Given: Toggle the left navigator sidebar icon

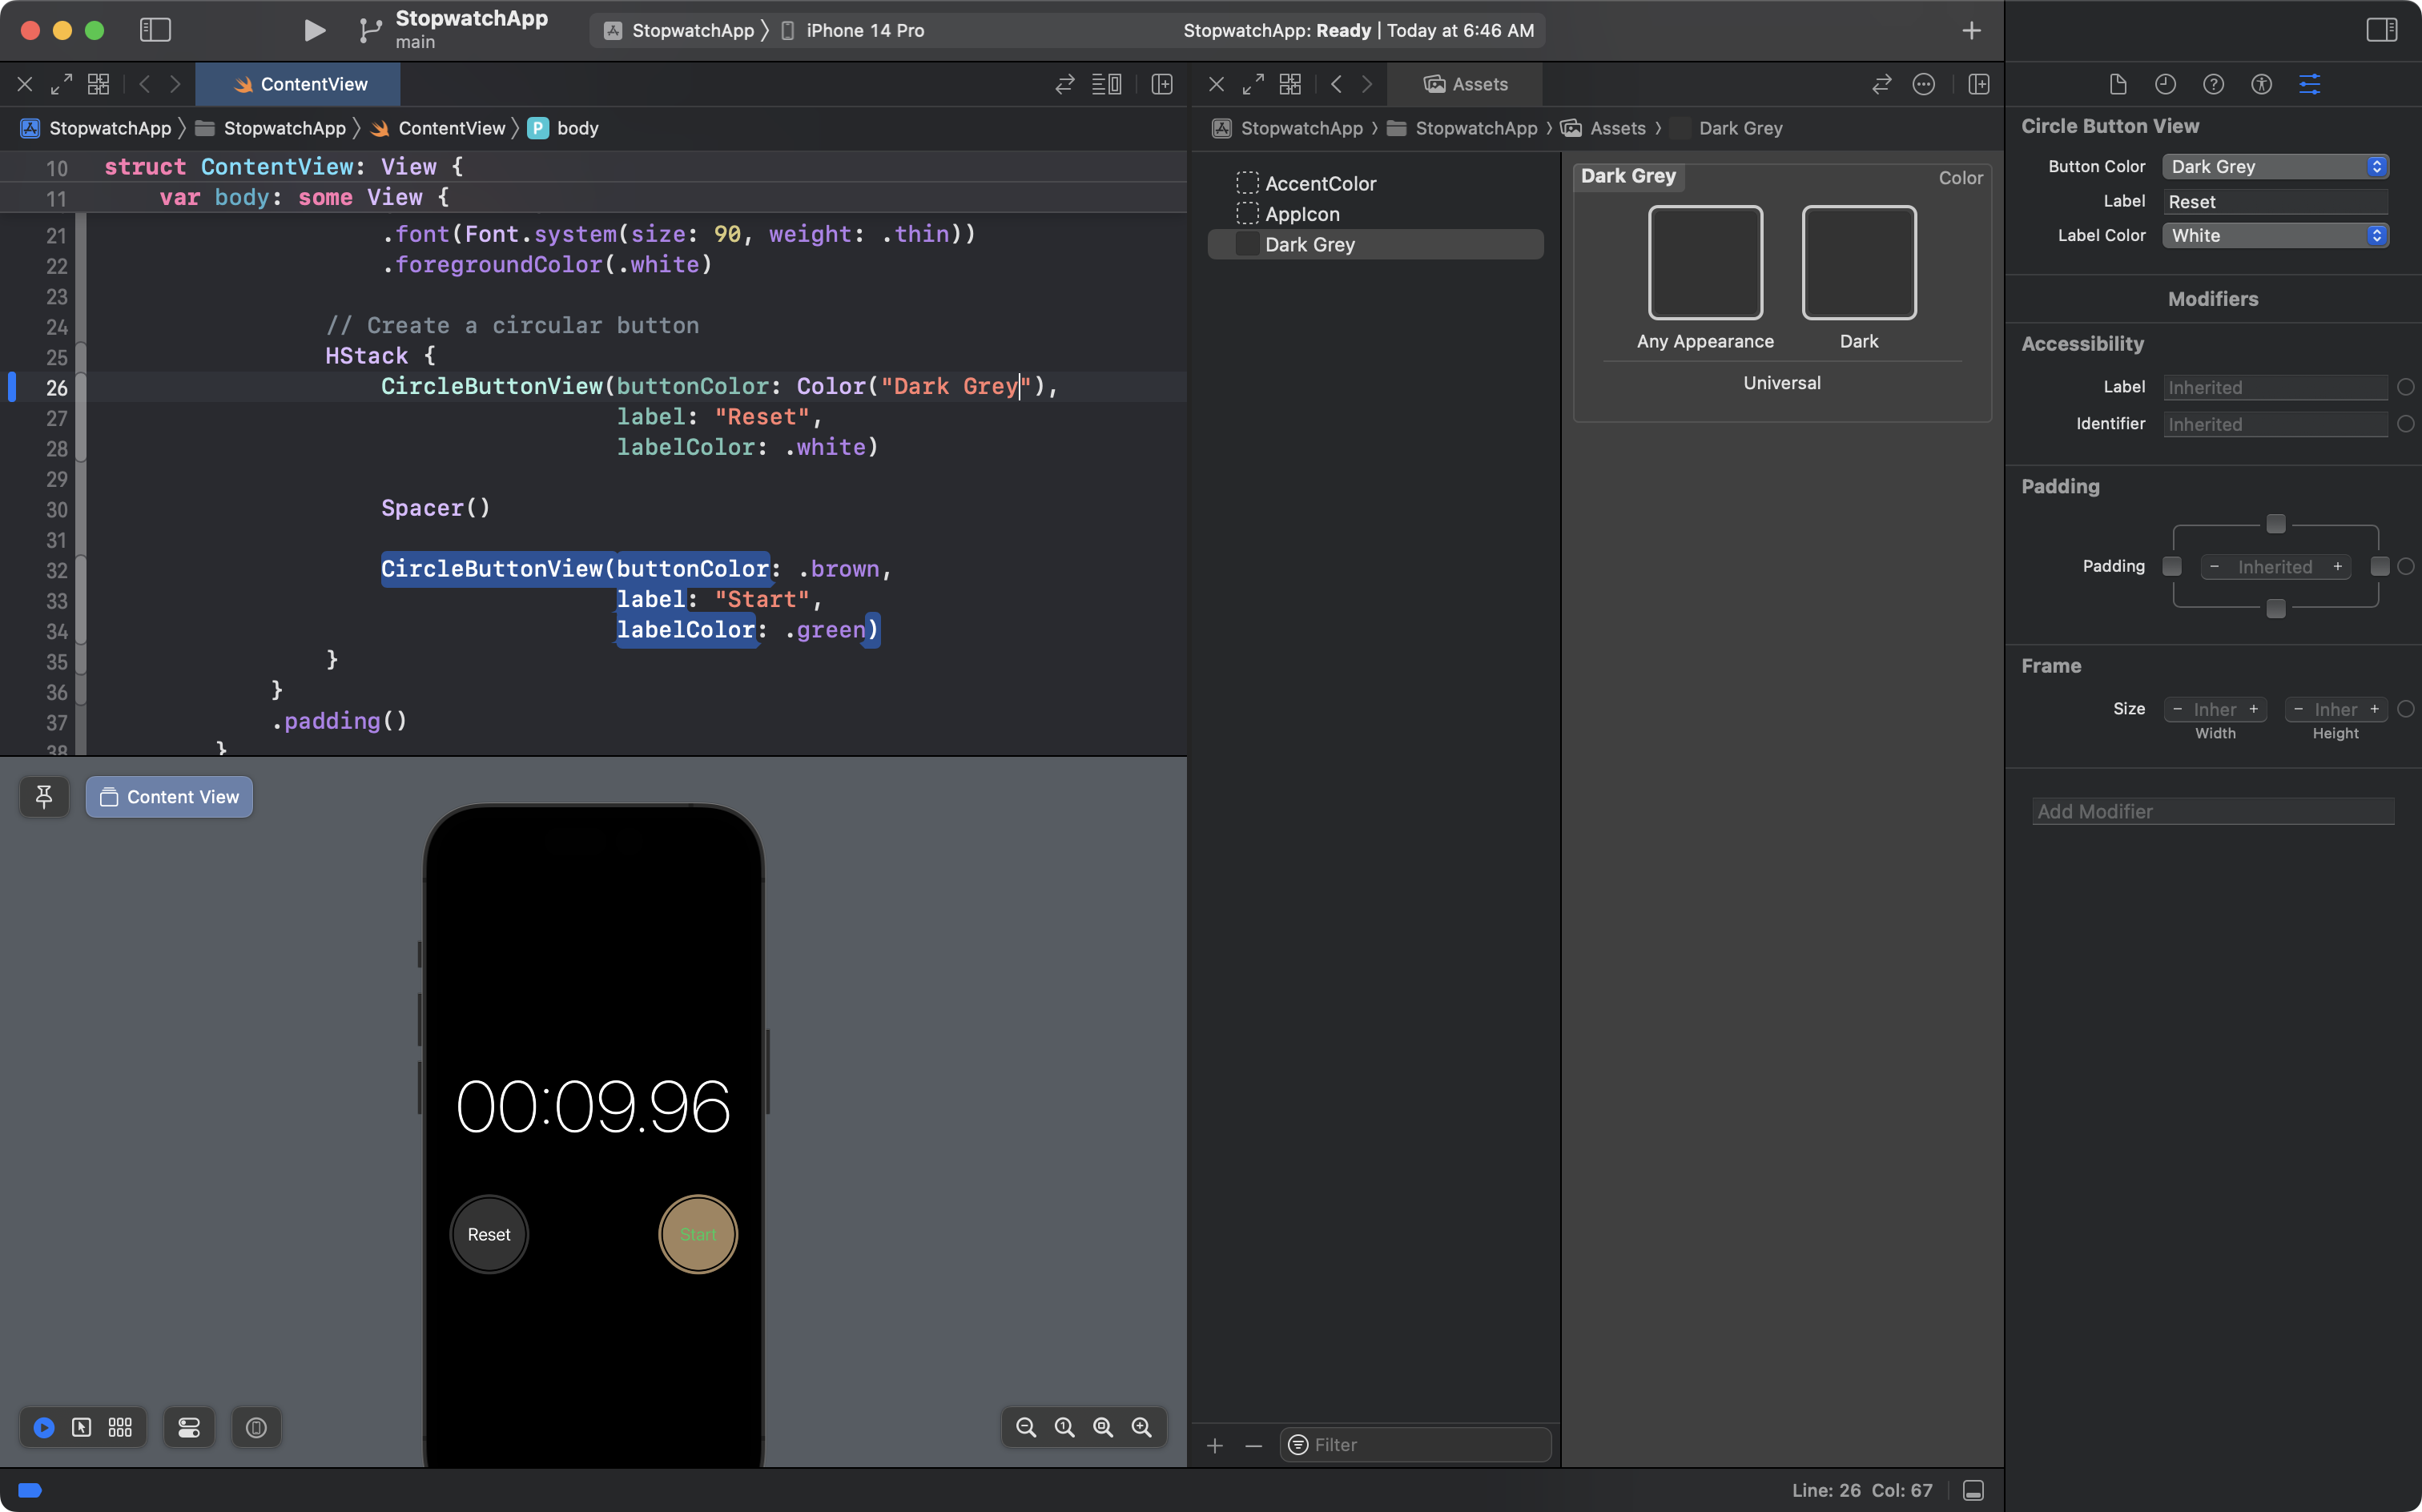Looking at the screenshot, I should [155, 30].
